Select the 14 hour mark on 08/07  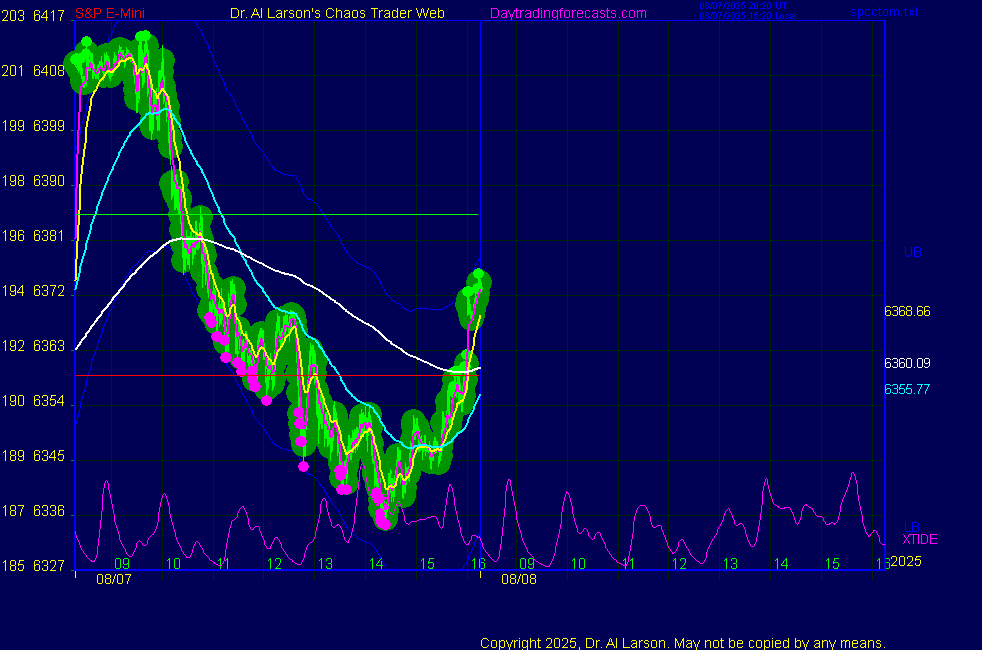point(376,564)
